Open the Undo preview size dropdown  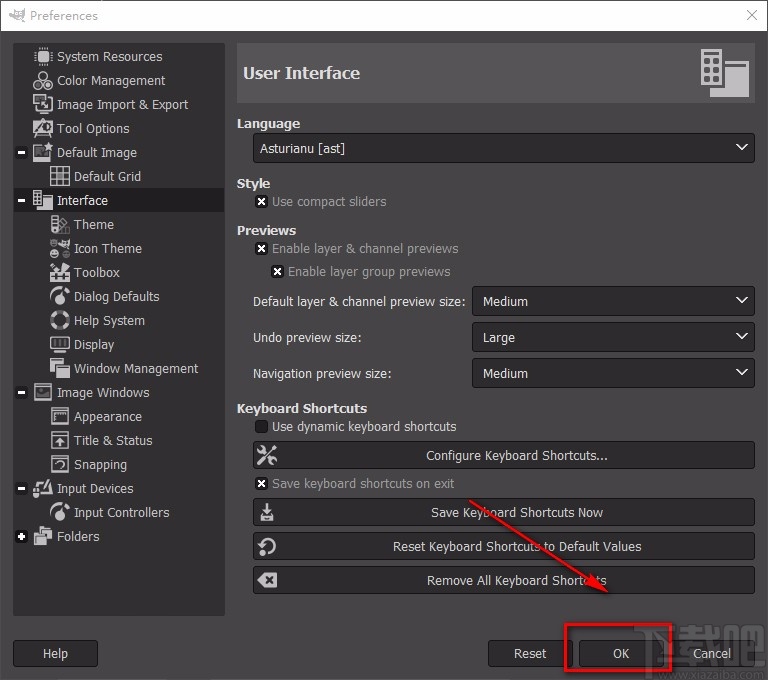tap(612, 338)
